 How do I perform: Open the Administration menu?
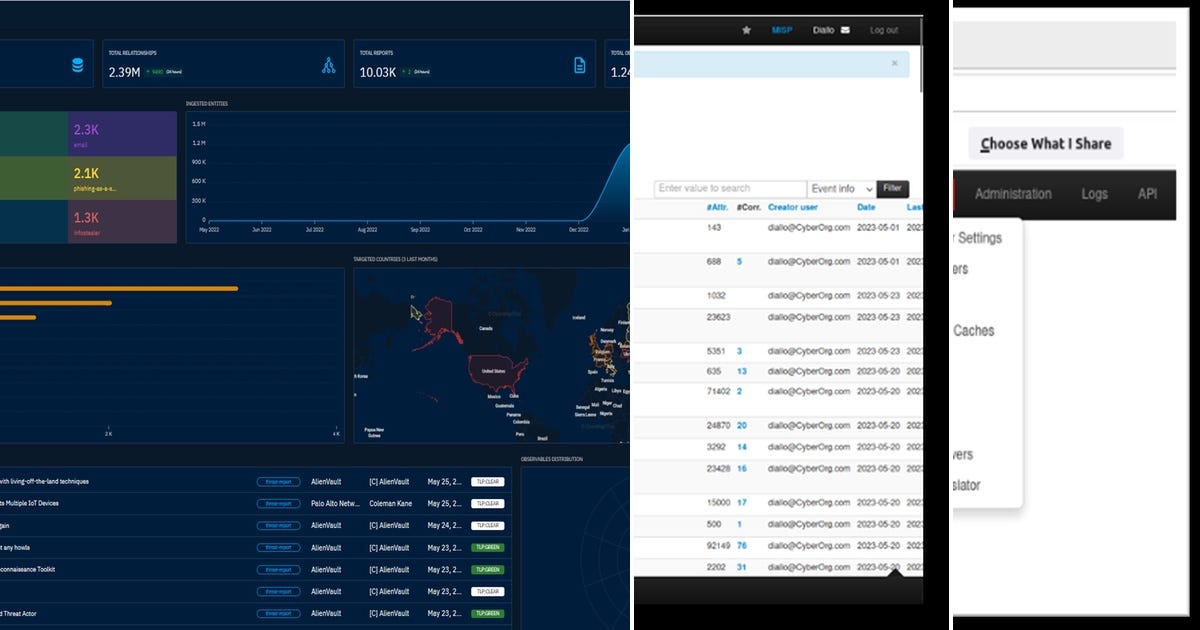1013,194
